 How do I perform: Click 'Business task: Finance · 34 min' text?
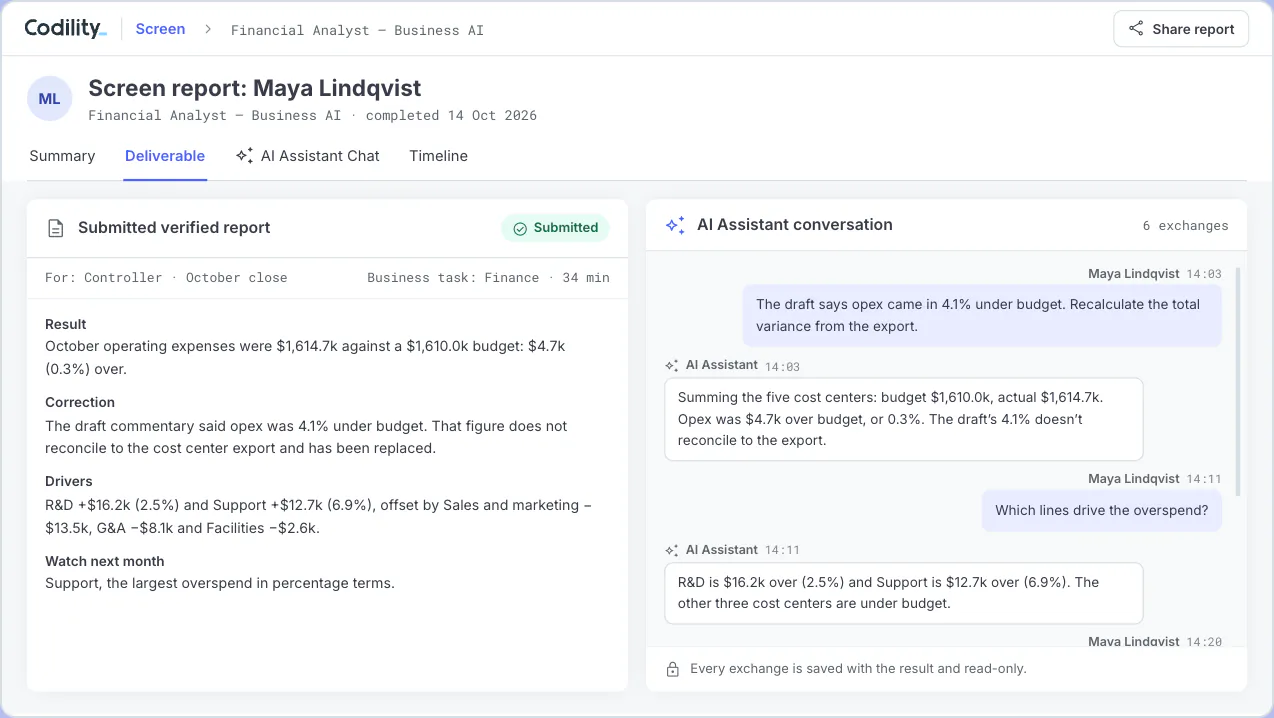coord(488,278)
